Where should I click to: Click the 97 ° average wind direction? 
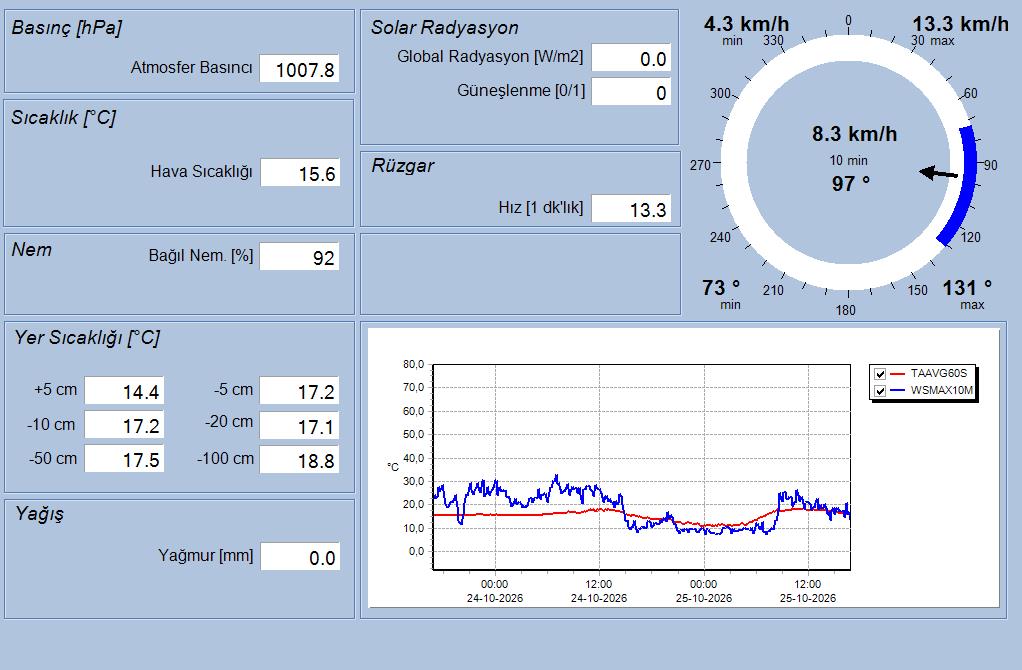[851, 184]
